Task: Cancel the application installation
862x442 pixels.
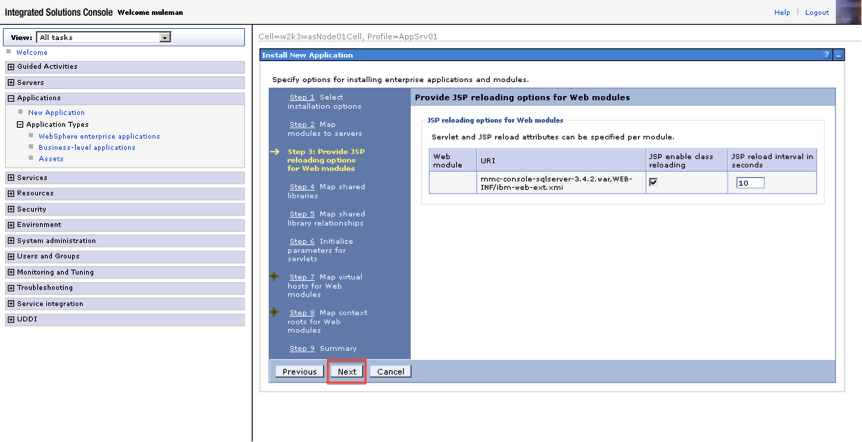Action: 390,371
